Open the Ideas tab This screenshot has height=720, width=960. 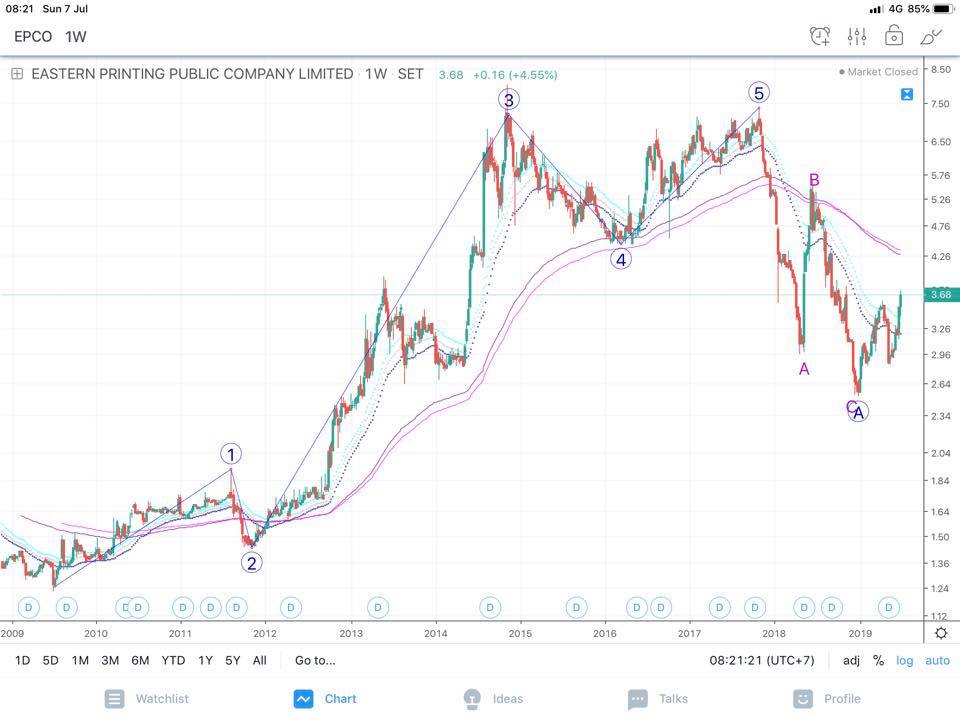[493, 699]
